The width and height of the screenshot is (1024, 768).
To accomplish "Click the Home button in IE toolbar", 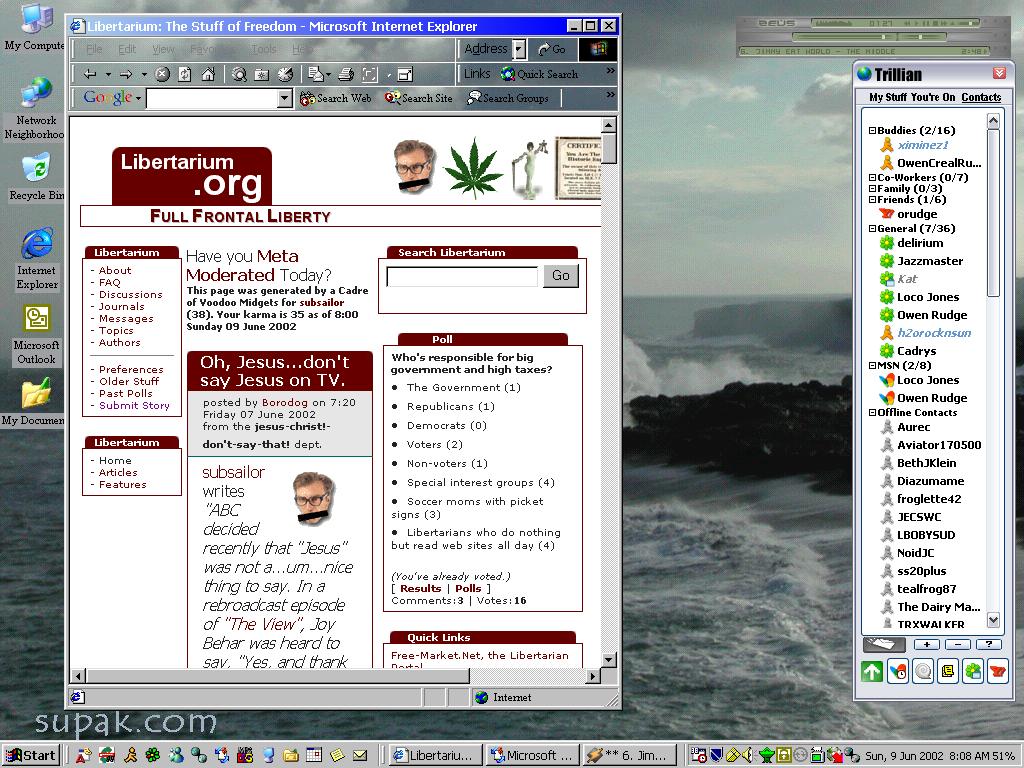I will point(208,74).
